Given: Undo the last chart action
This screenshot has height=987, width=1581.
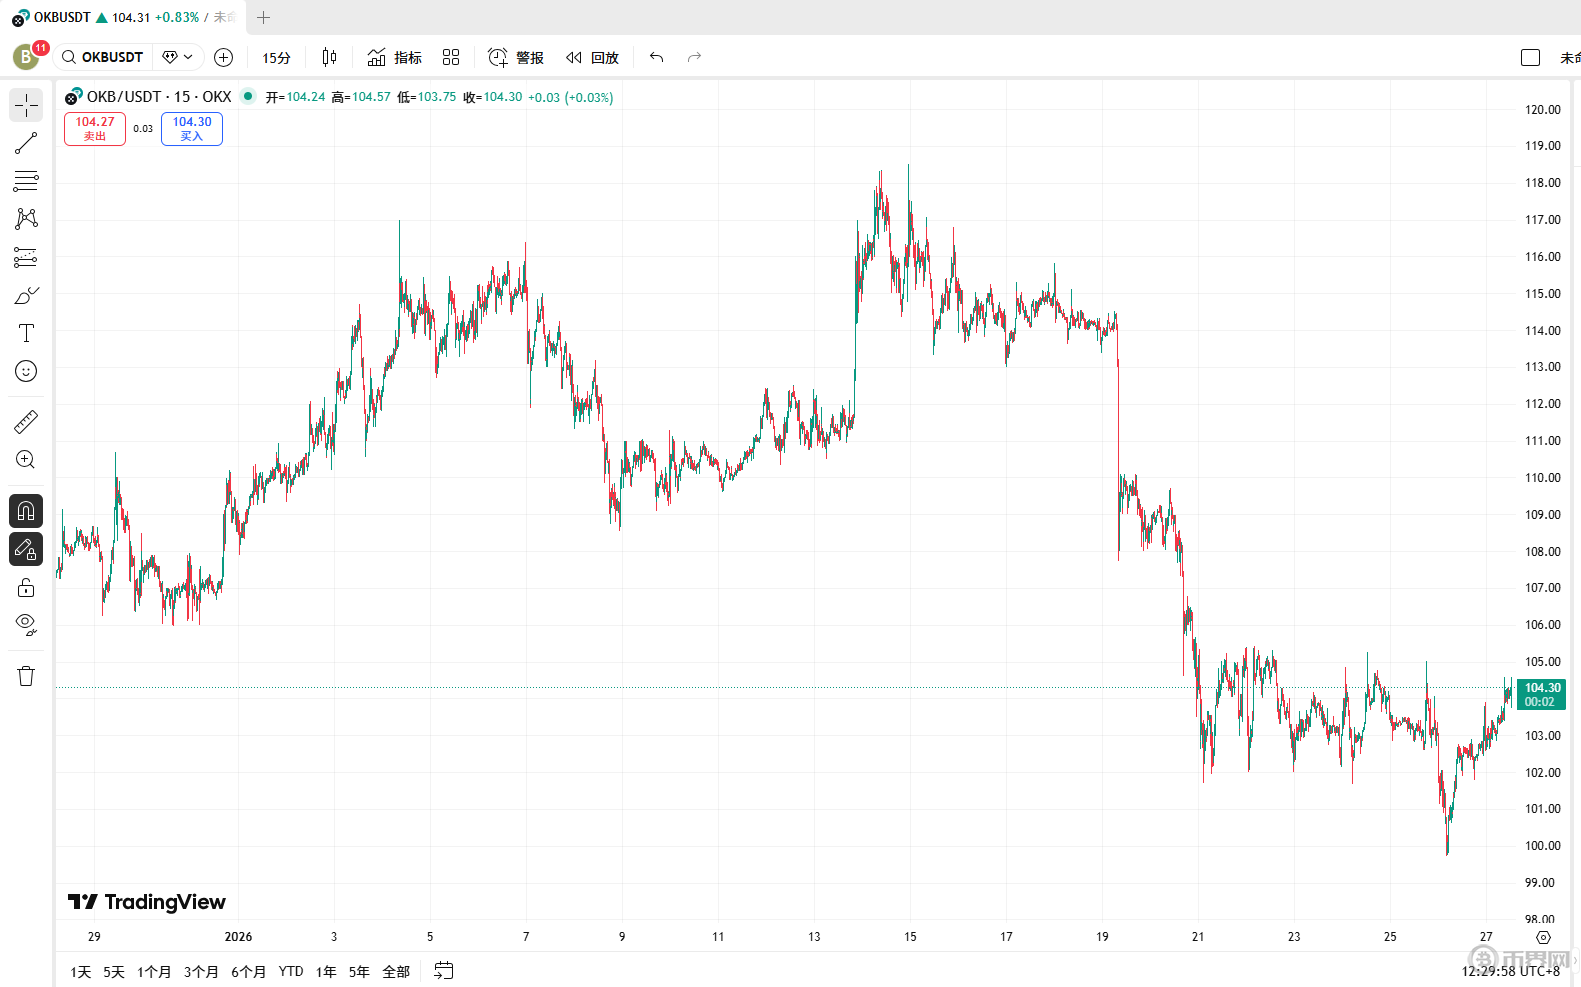Looking at the screenshot, I should pyautogui.click(x=656, y=57).
